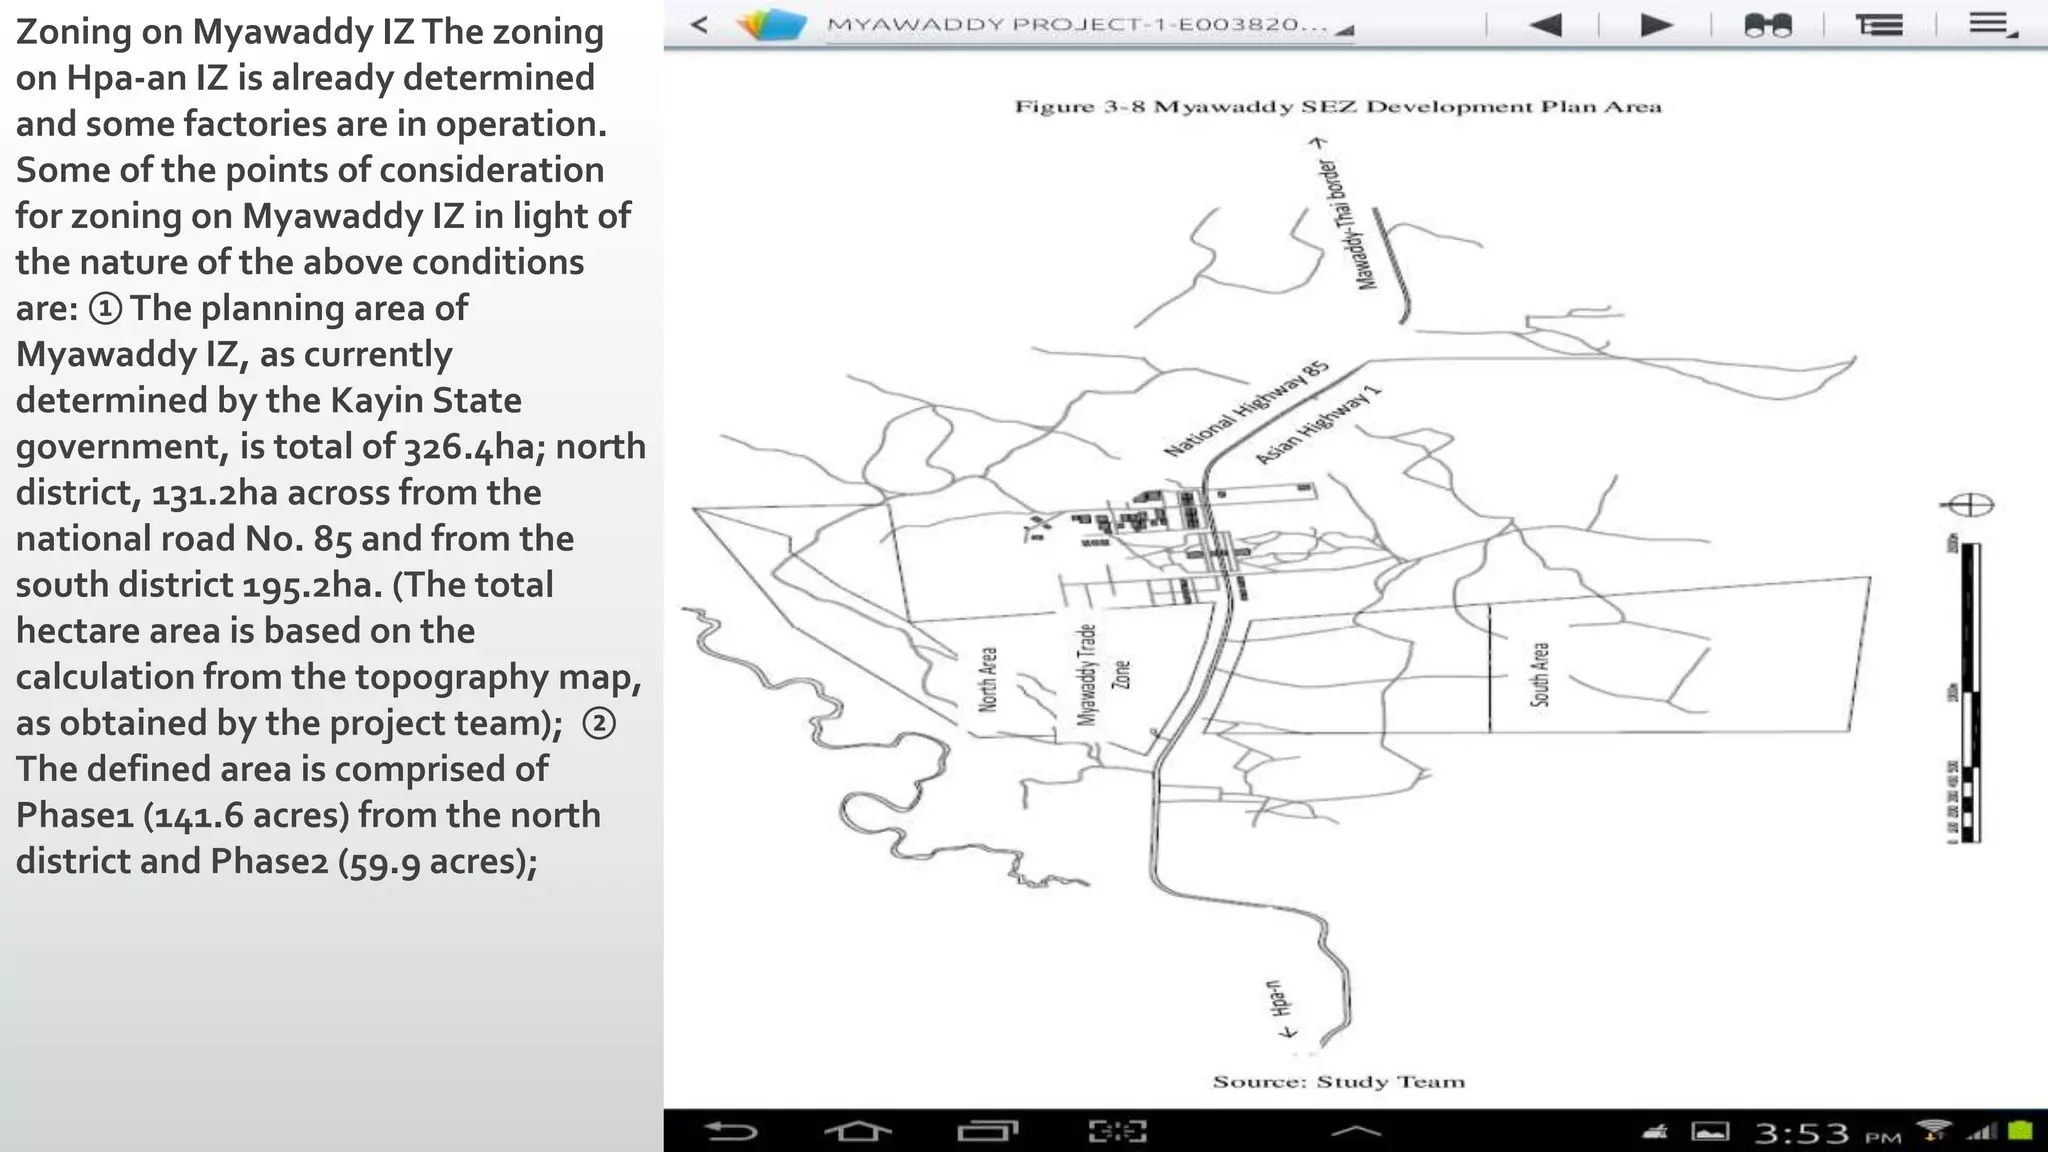The height and width of the screenshot is (1152, 2048).
Task: Open the picture notification icon
Action: 1710,1132
